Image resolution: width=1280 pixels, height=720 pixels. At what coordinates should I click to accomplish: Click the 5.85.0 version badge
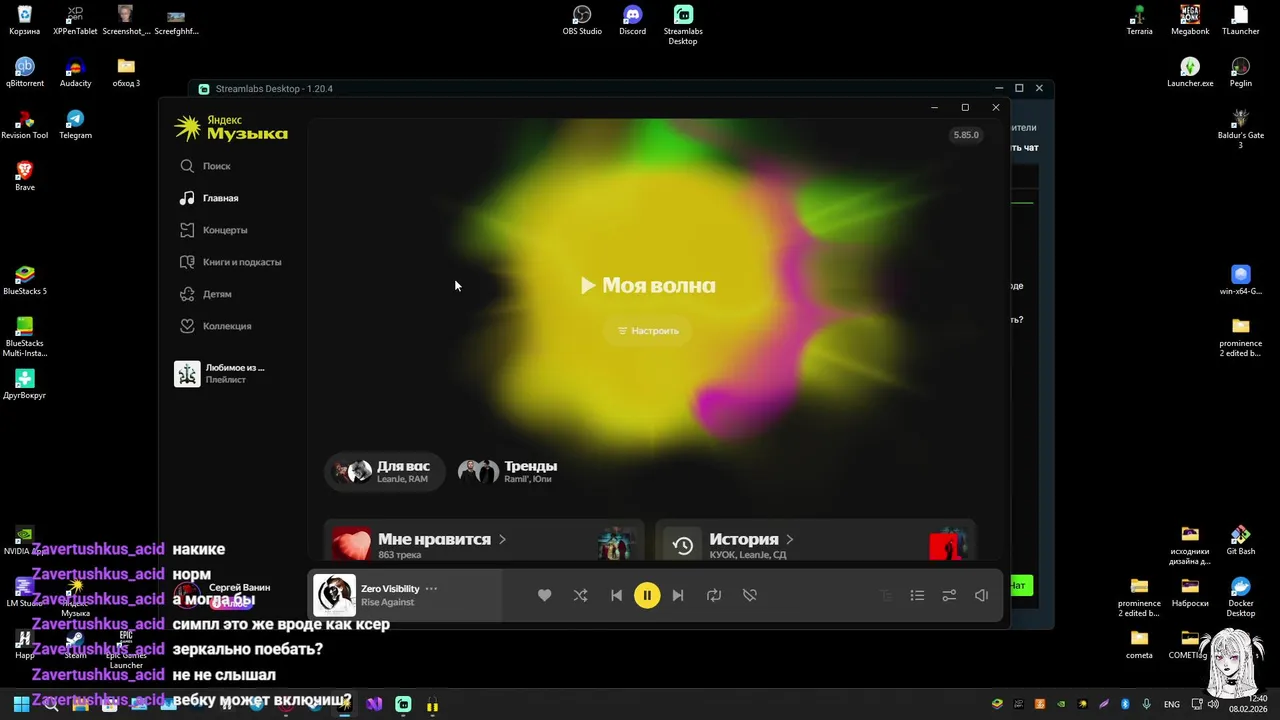pyautogui.click(x=966, y=135)
